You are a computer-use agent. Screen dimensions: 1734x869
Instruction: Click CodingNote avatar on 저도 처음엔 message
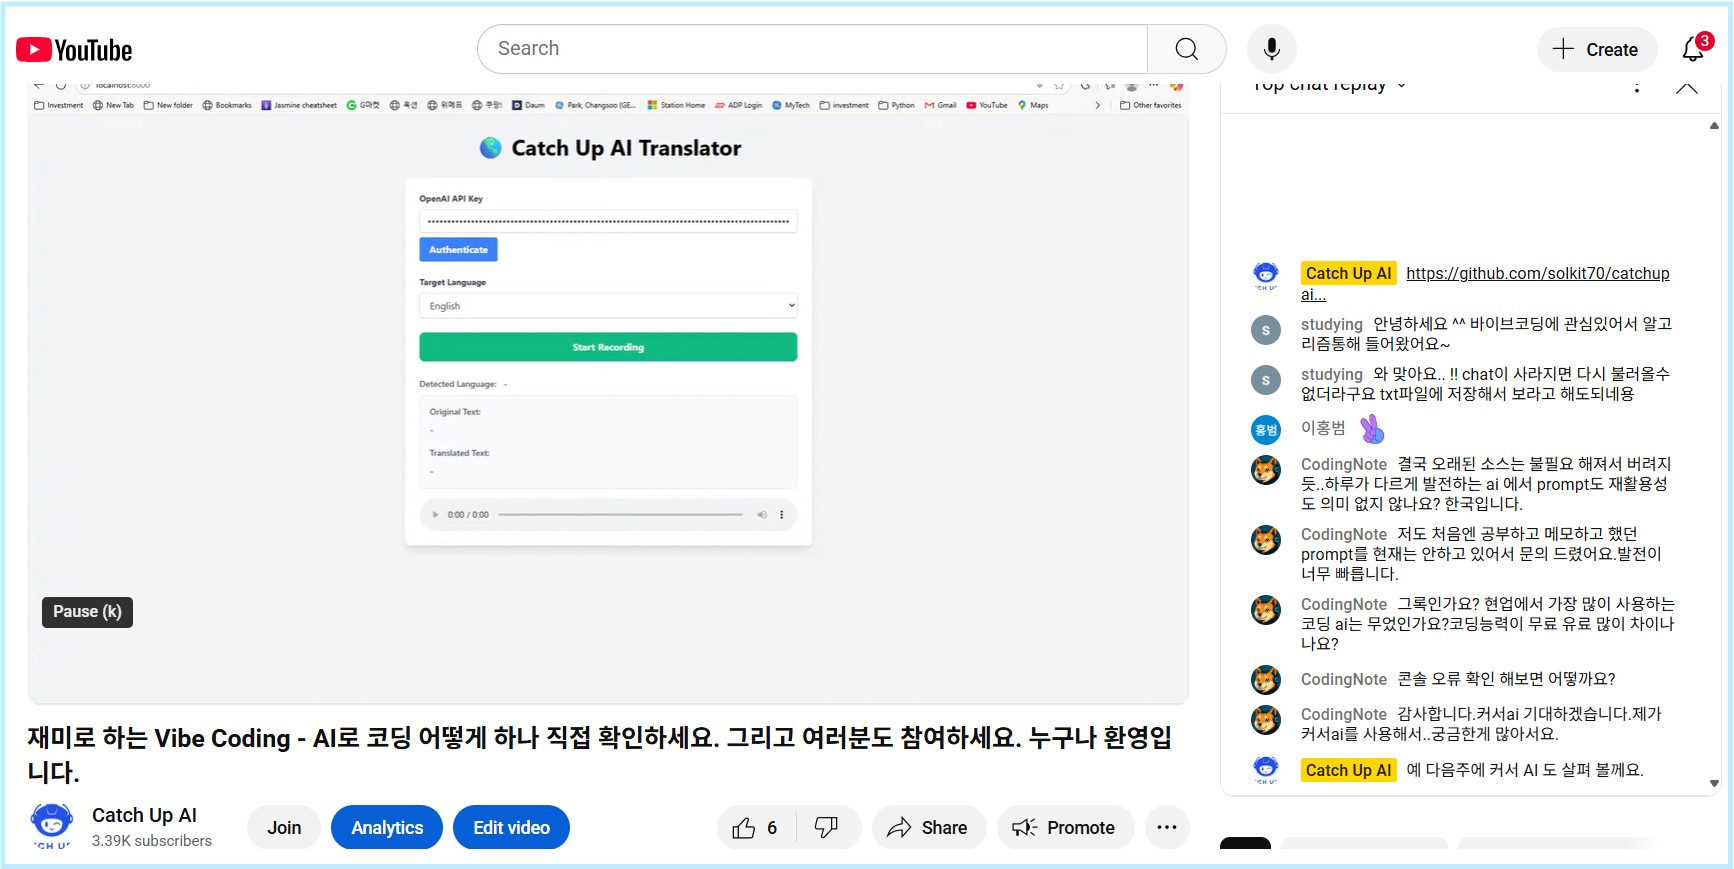1266,540
